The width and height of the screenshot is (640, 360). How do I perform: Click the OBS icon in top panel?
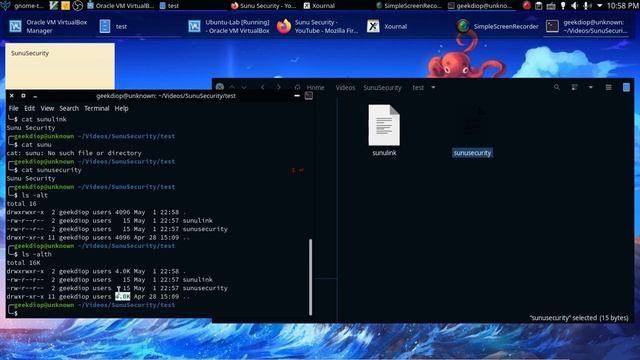click(x=78, y=6)
